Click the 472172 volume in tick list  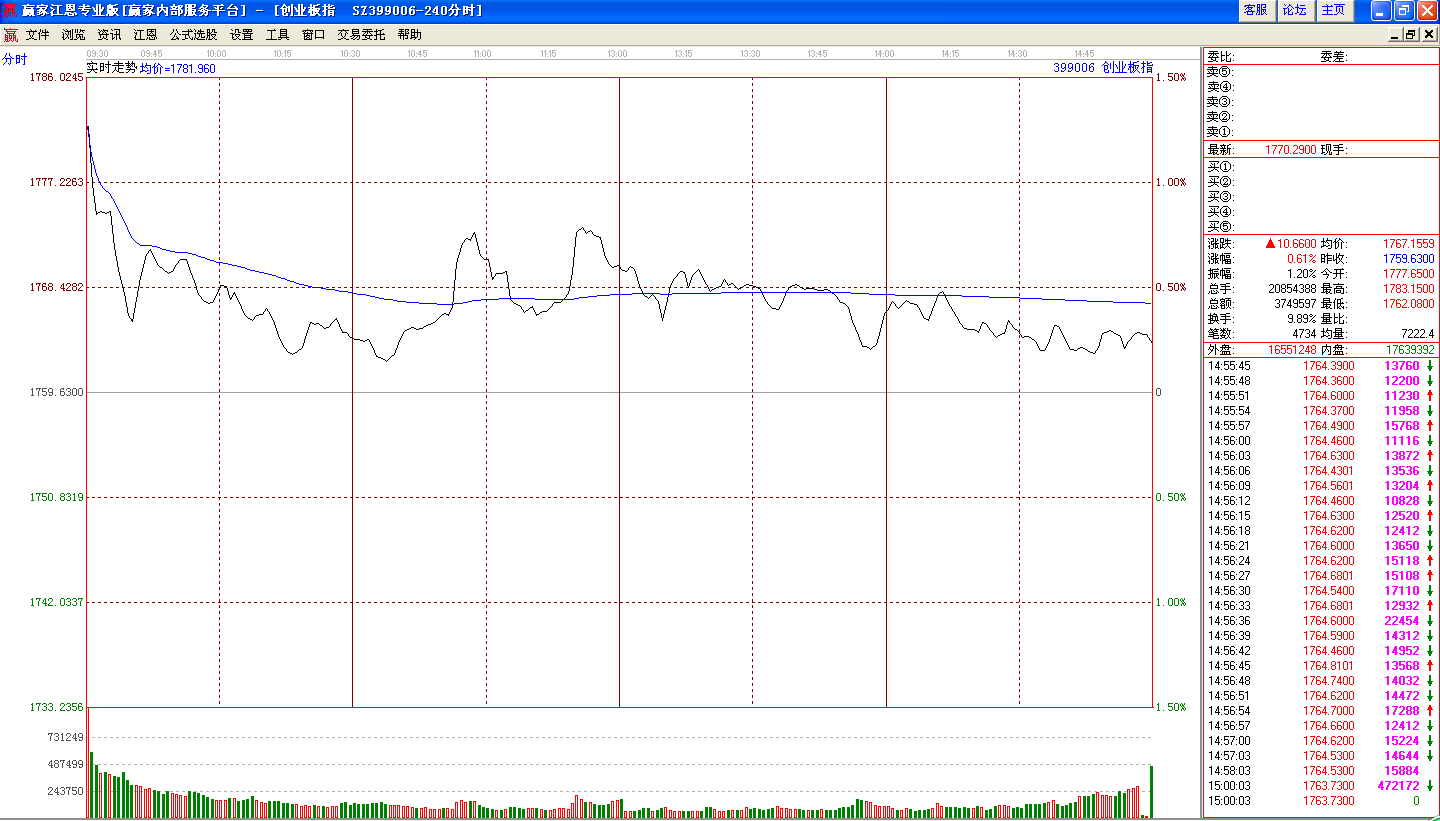pos(1398,786)
